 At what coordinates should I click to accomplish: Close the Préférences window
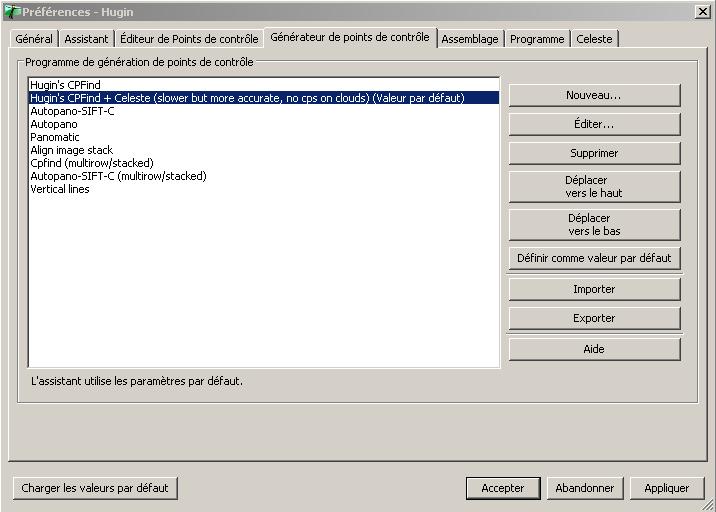coord(702,11)
